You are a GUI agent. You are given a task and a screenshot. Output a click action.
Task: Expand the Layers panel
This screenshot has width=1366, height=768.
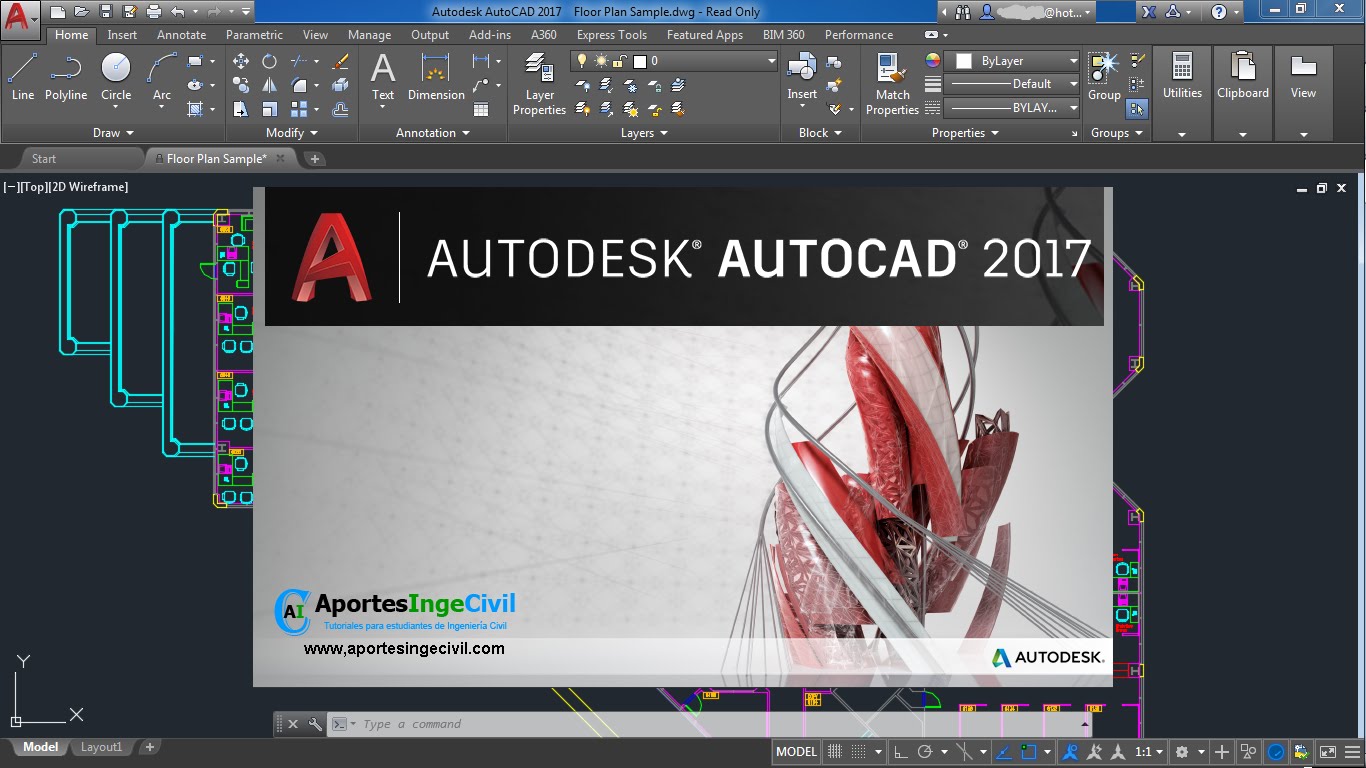(644, 133)
